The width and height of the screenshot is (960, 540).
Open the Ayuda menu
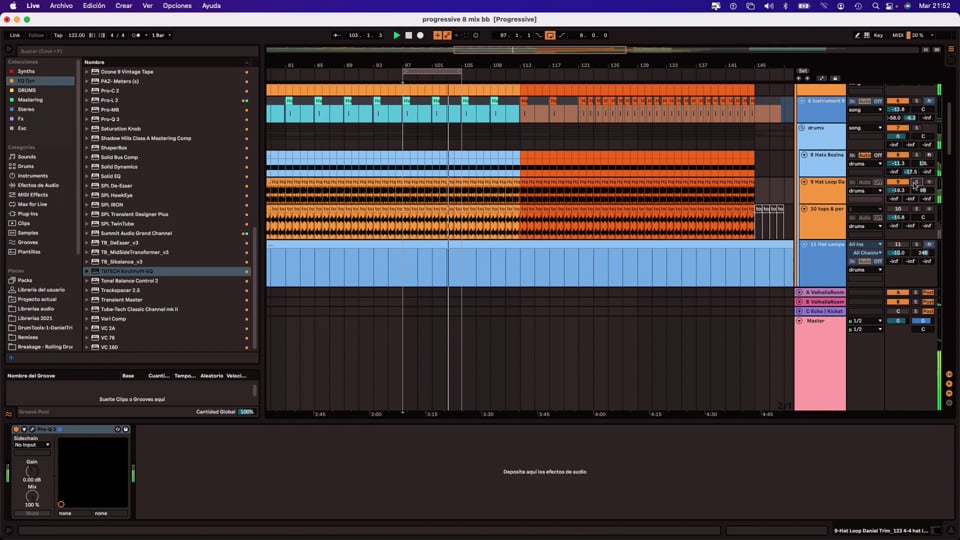[211, 6]
